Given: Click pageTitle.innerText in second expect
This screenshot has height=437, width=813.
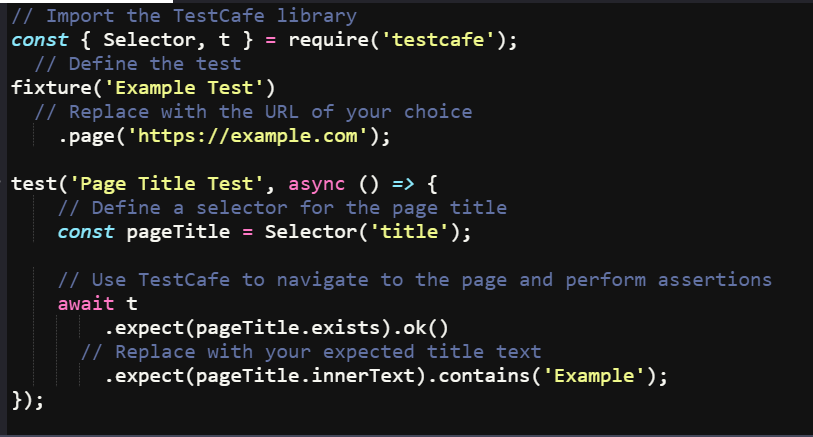Looking at the screenshot, I should [x=305, y=376].
